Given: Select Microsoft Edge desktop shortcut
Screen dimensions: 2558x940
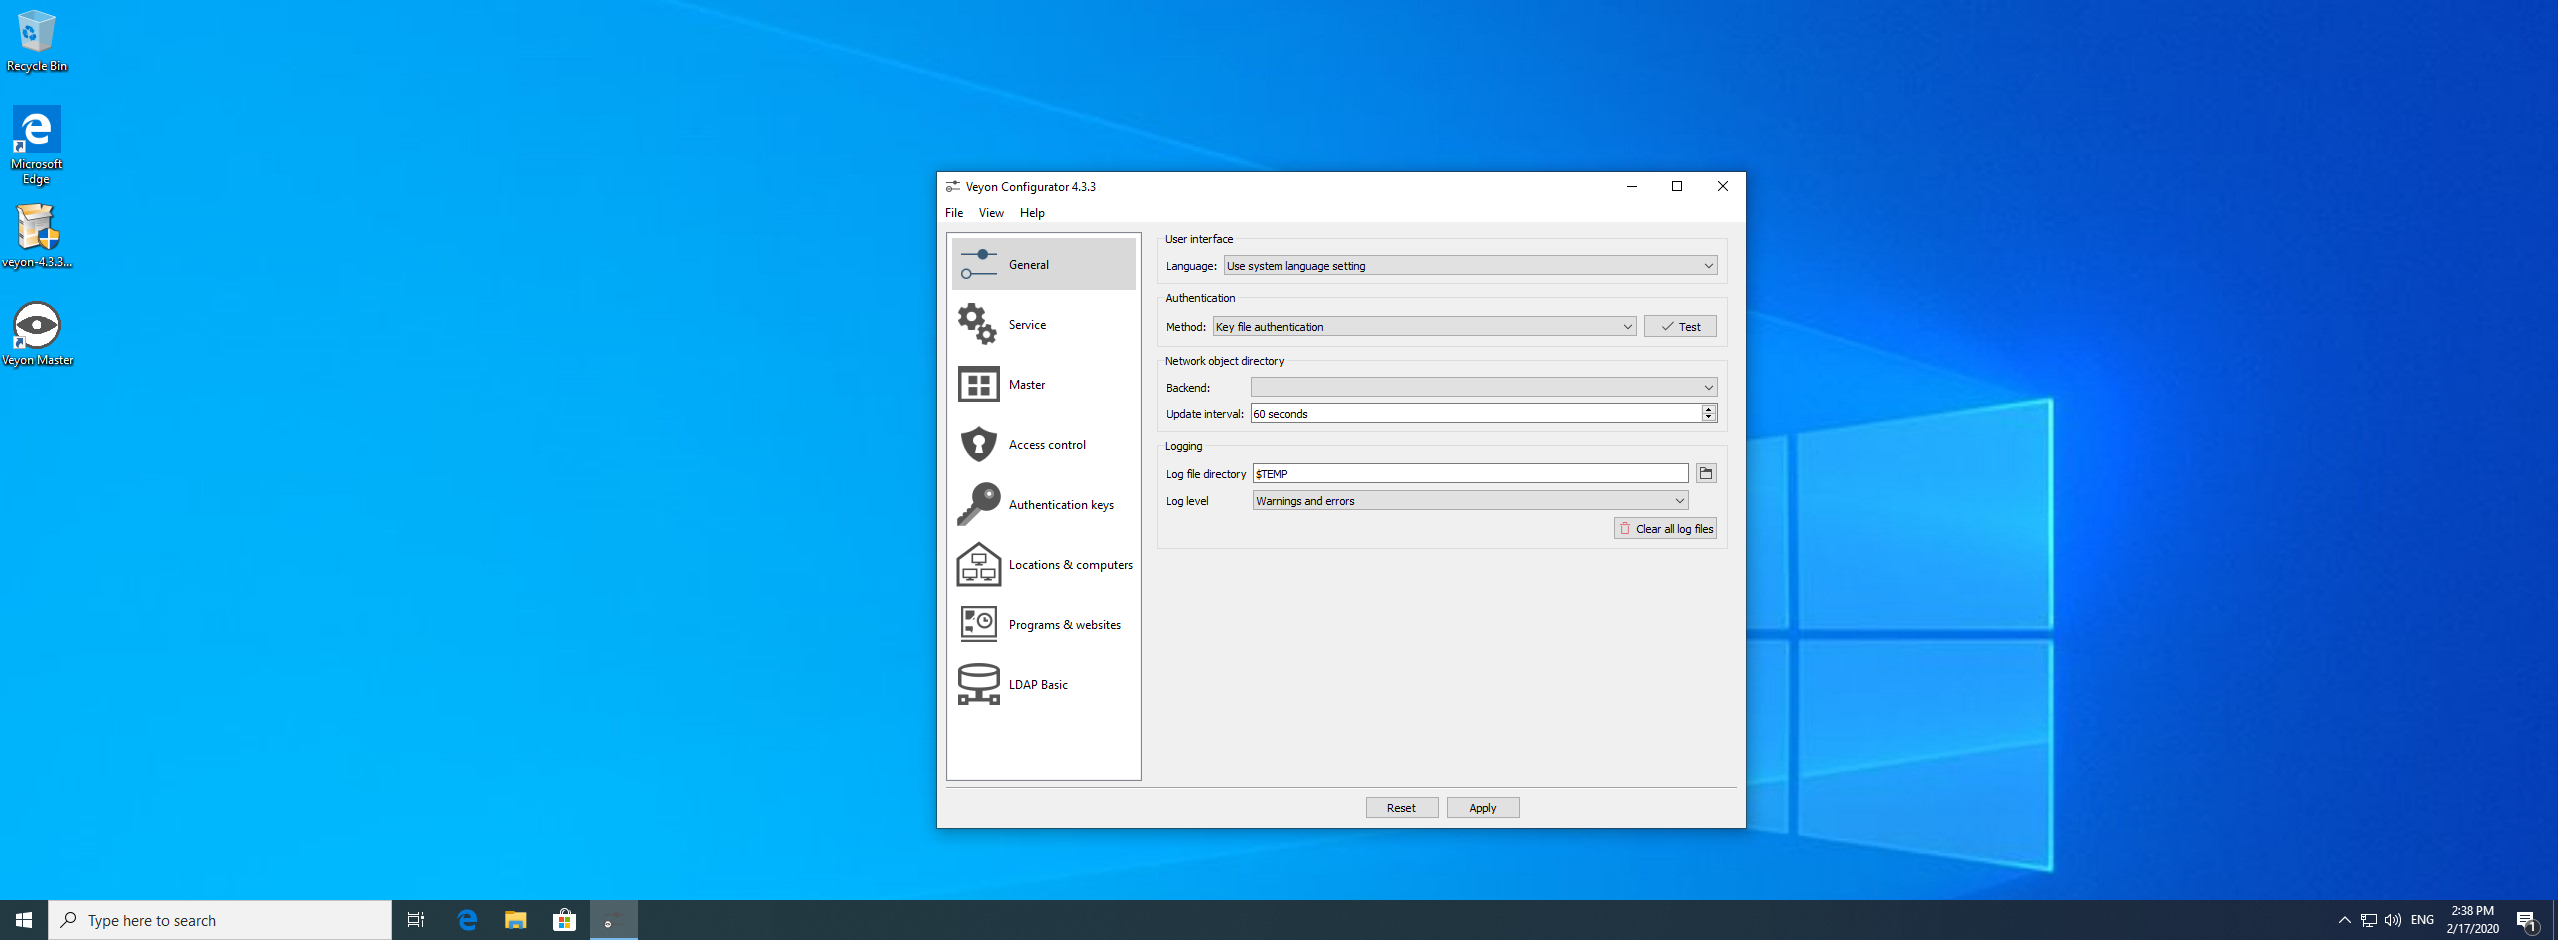Looking at the screenshot, I should pyautogui.click(x=37, y=146).
